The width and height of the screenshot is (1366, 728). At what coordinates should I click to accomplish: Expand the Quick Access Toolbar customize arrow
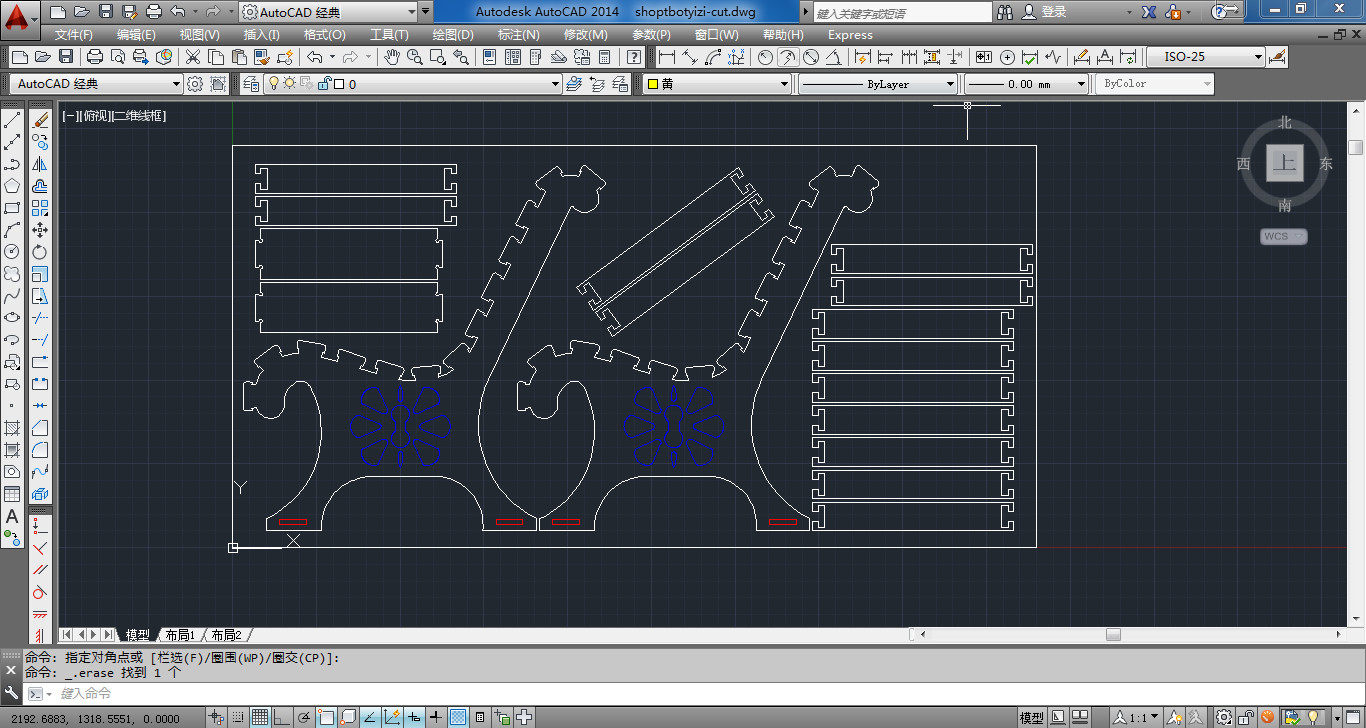coord(427,12)
